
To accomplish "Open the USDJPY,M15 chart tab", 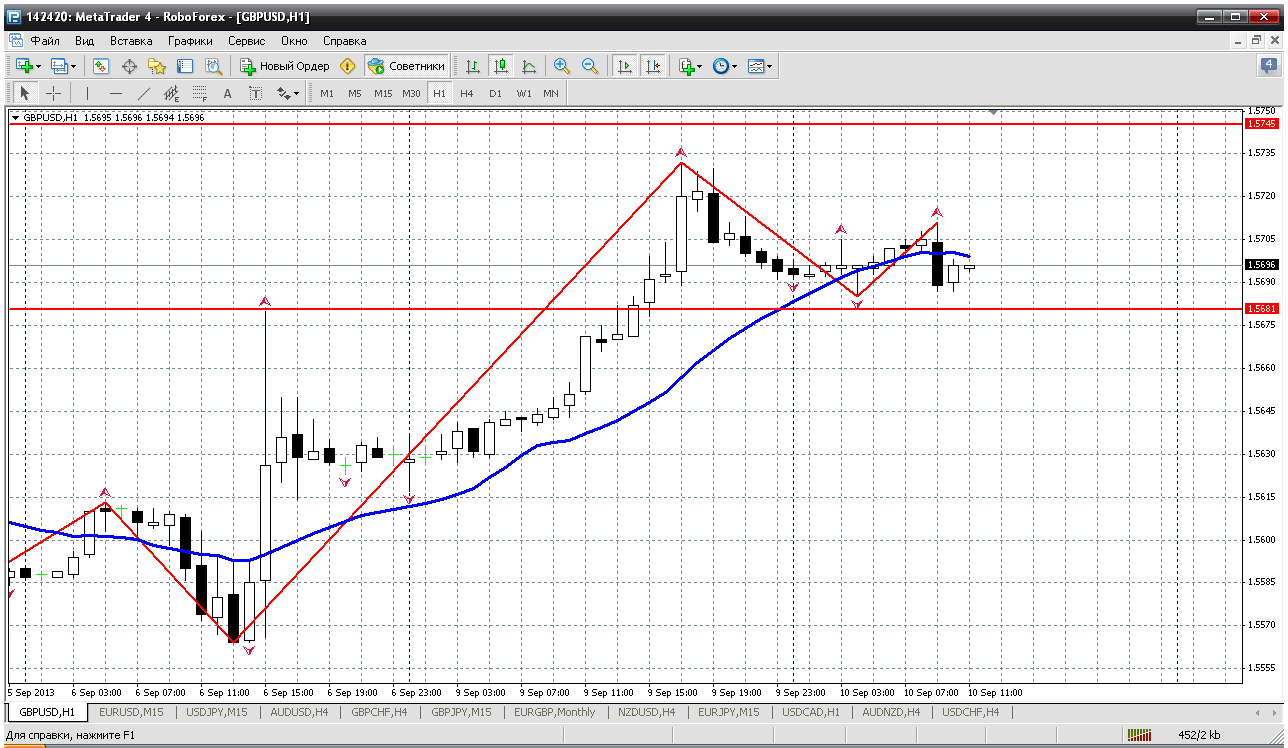I will 216,712.
